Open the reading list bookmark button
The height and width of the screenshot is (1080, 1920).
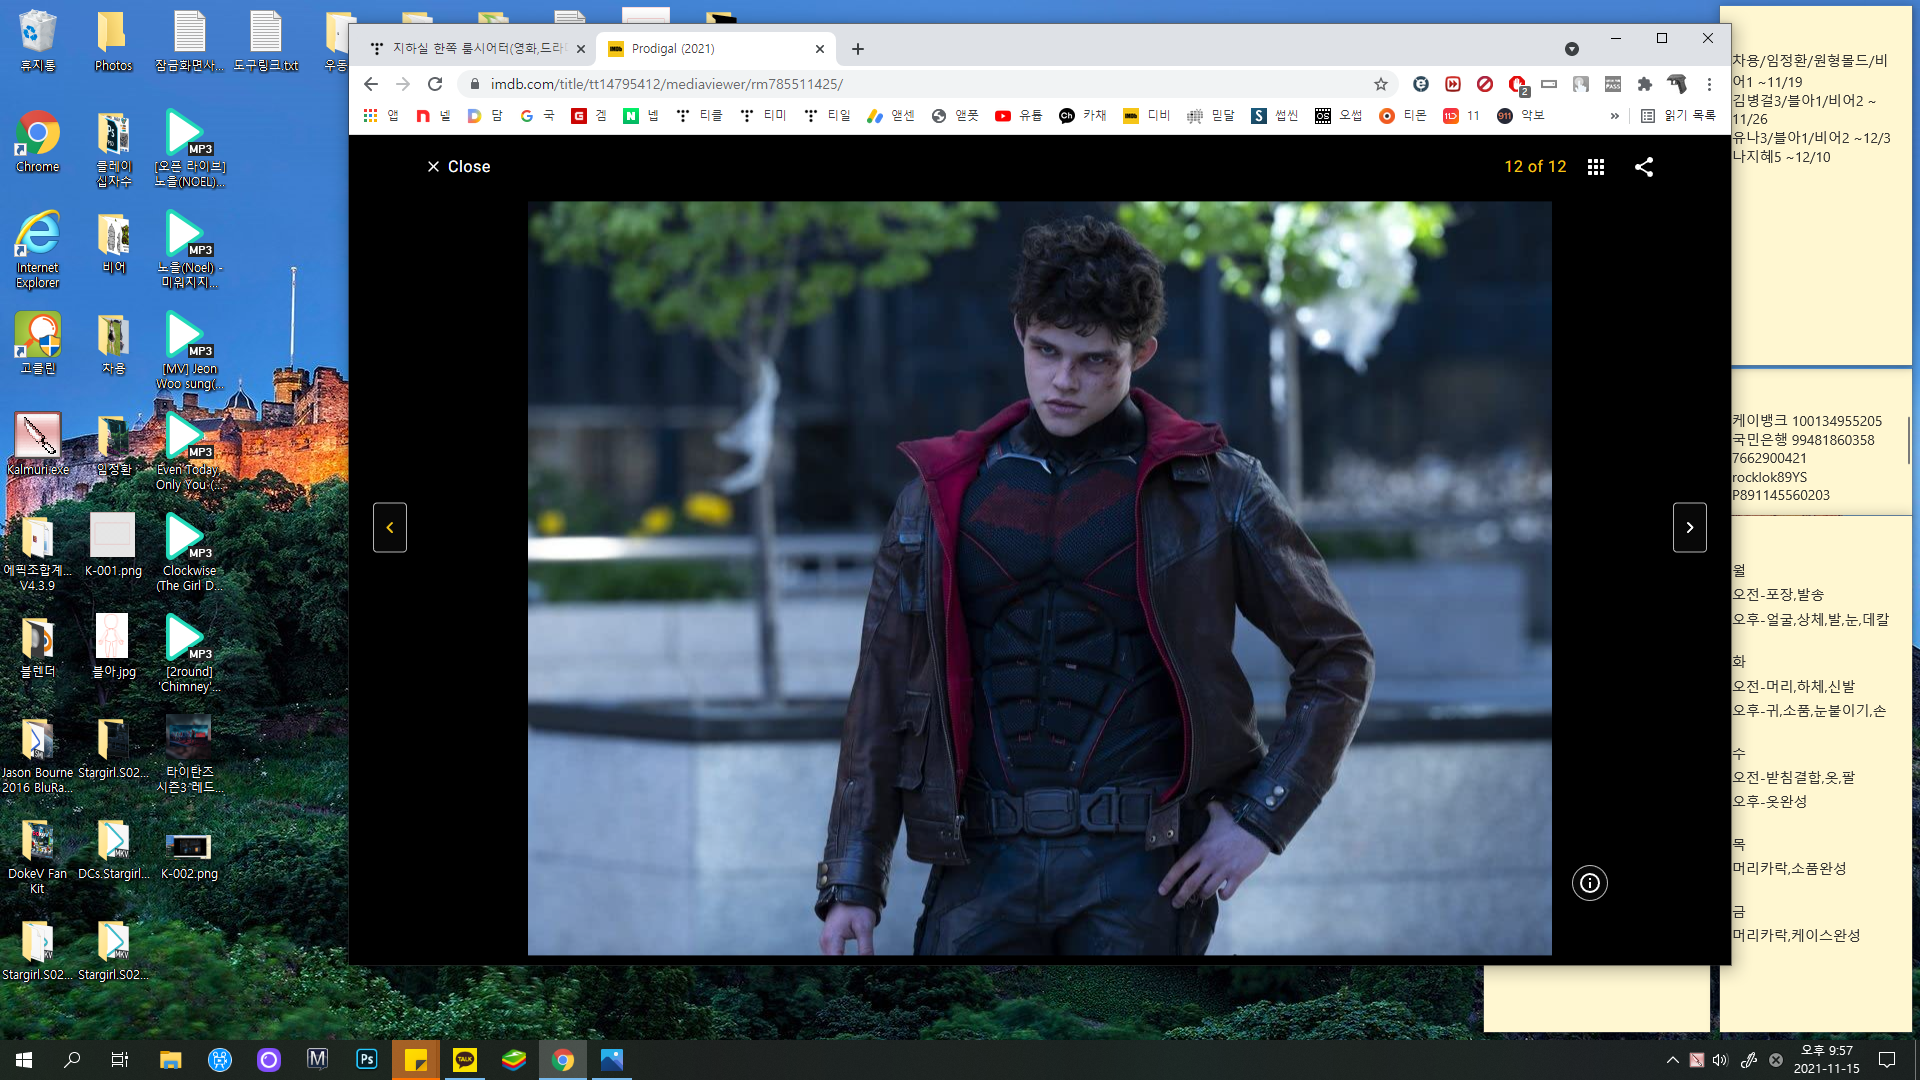[1679, 116]
